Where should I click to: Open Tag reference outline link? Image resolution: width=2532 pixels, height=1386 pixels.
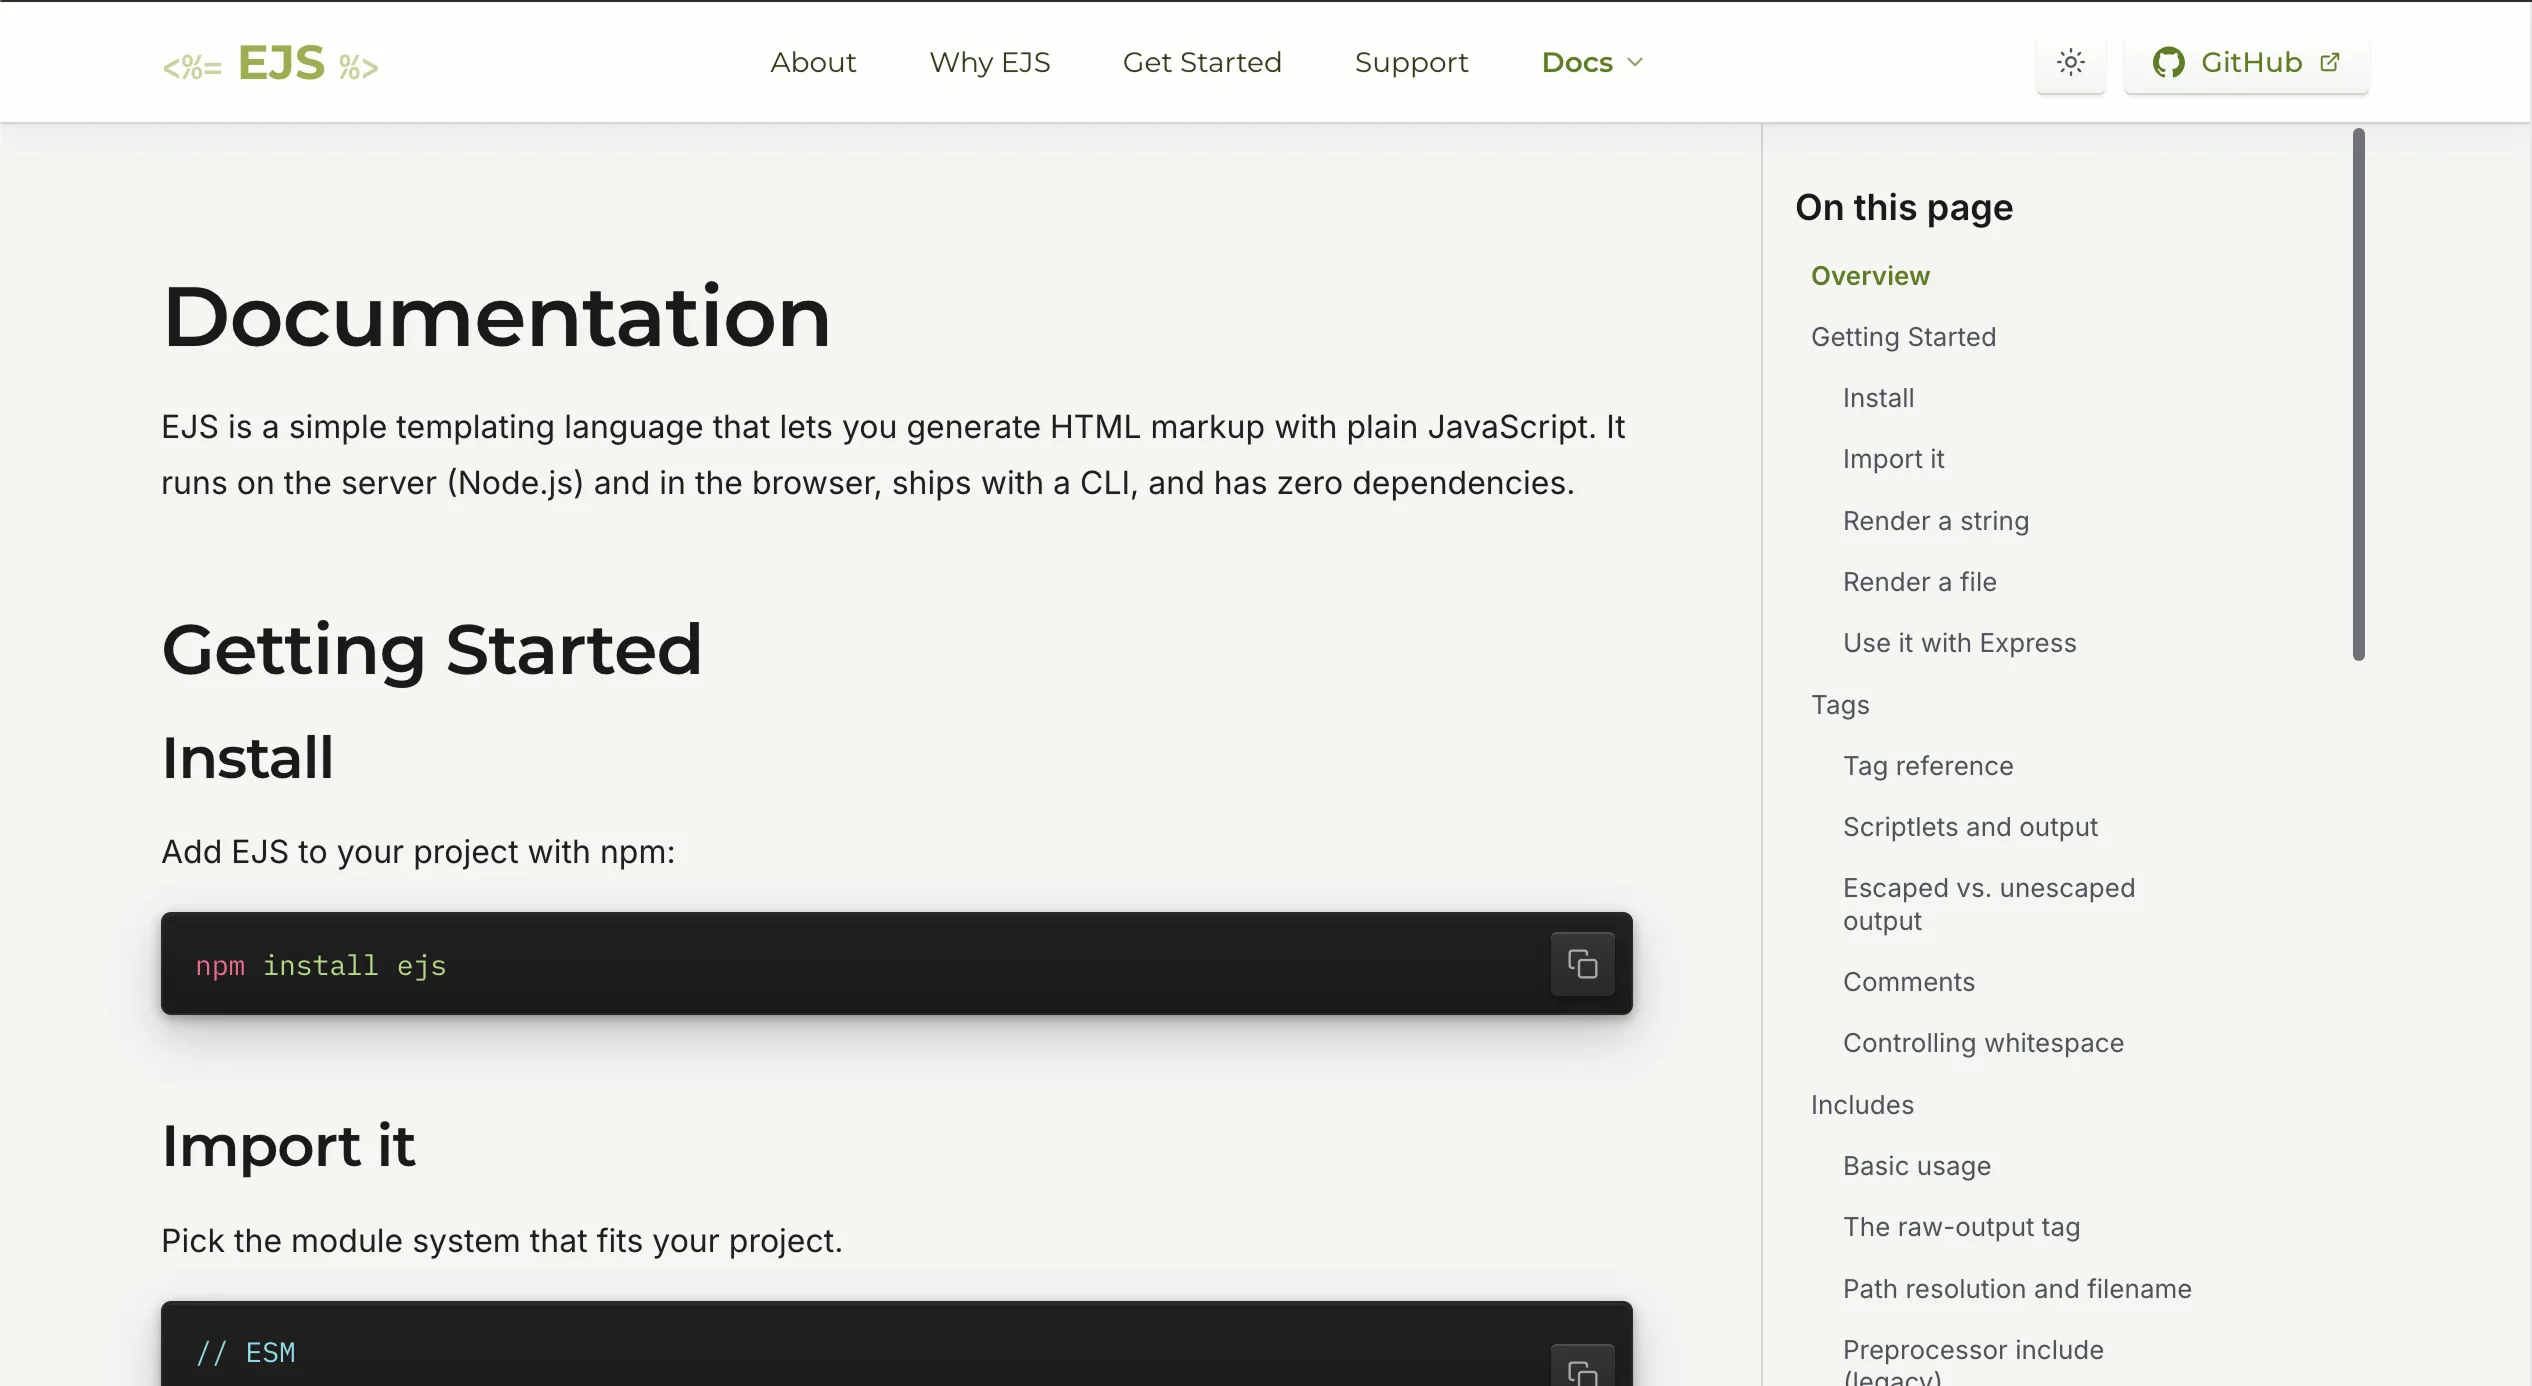click(1928, 766)
